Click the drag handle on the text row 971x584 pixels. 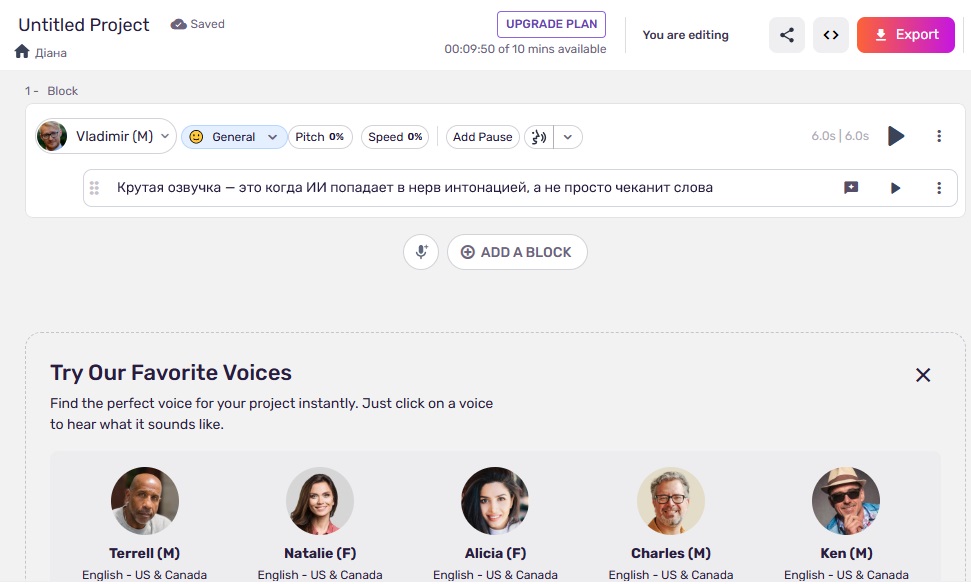click(95, 188)
